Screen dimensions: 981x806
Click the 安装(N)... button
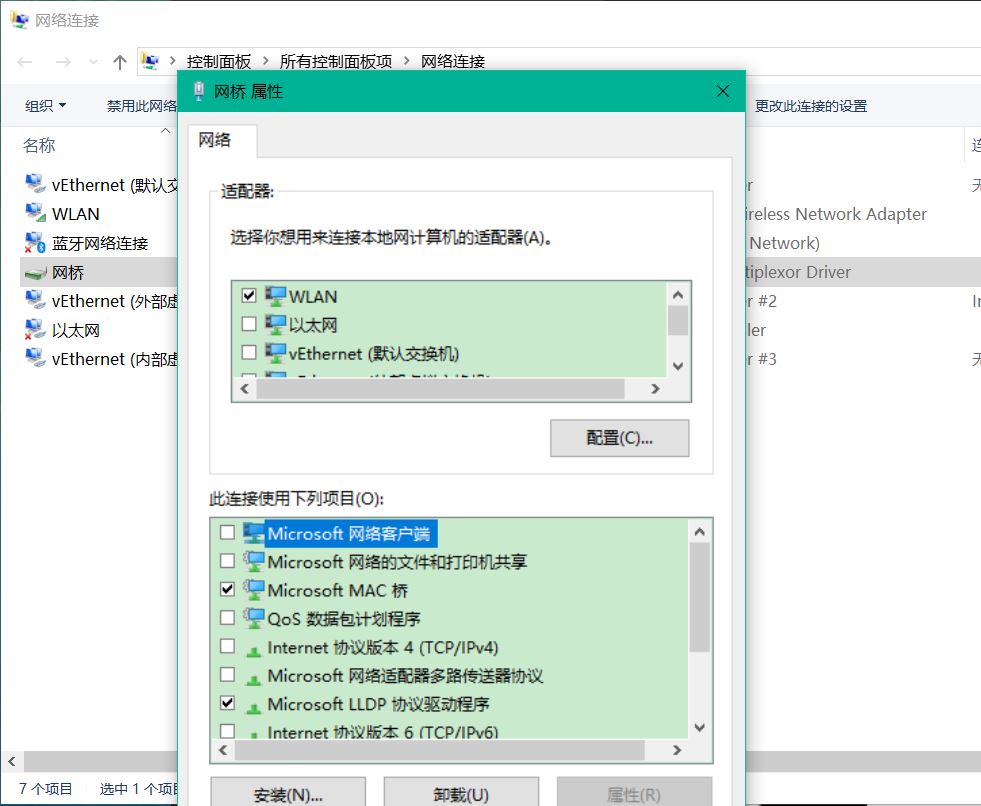point(288,793)
